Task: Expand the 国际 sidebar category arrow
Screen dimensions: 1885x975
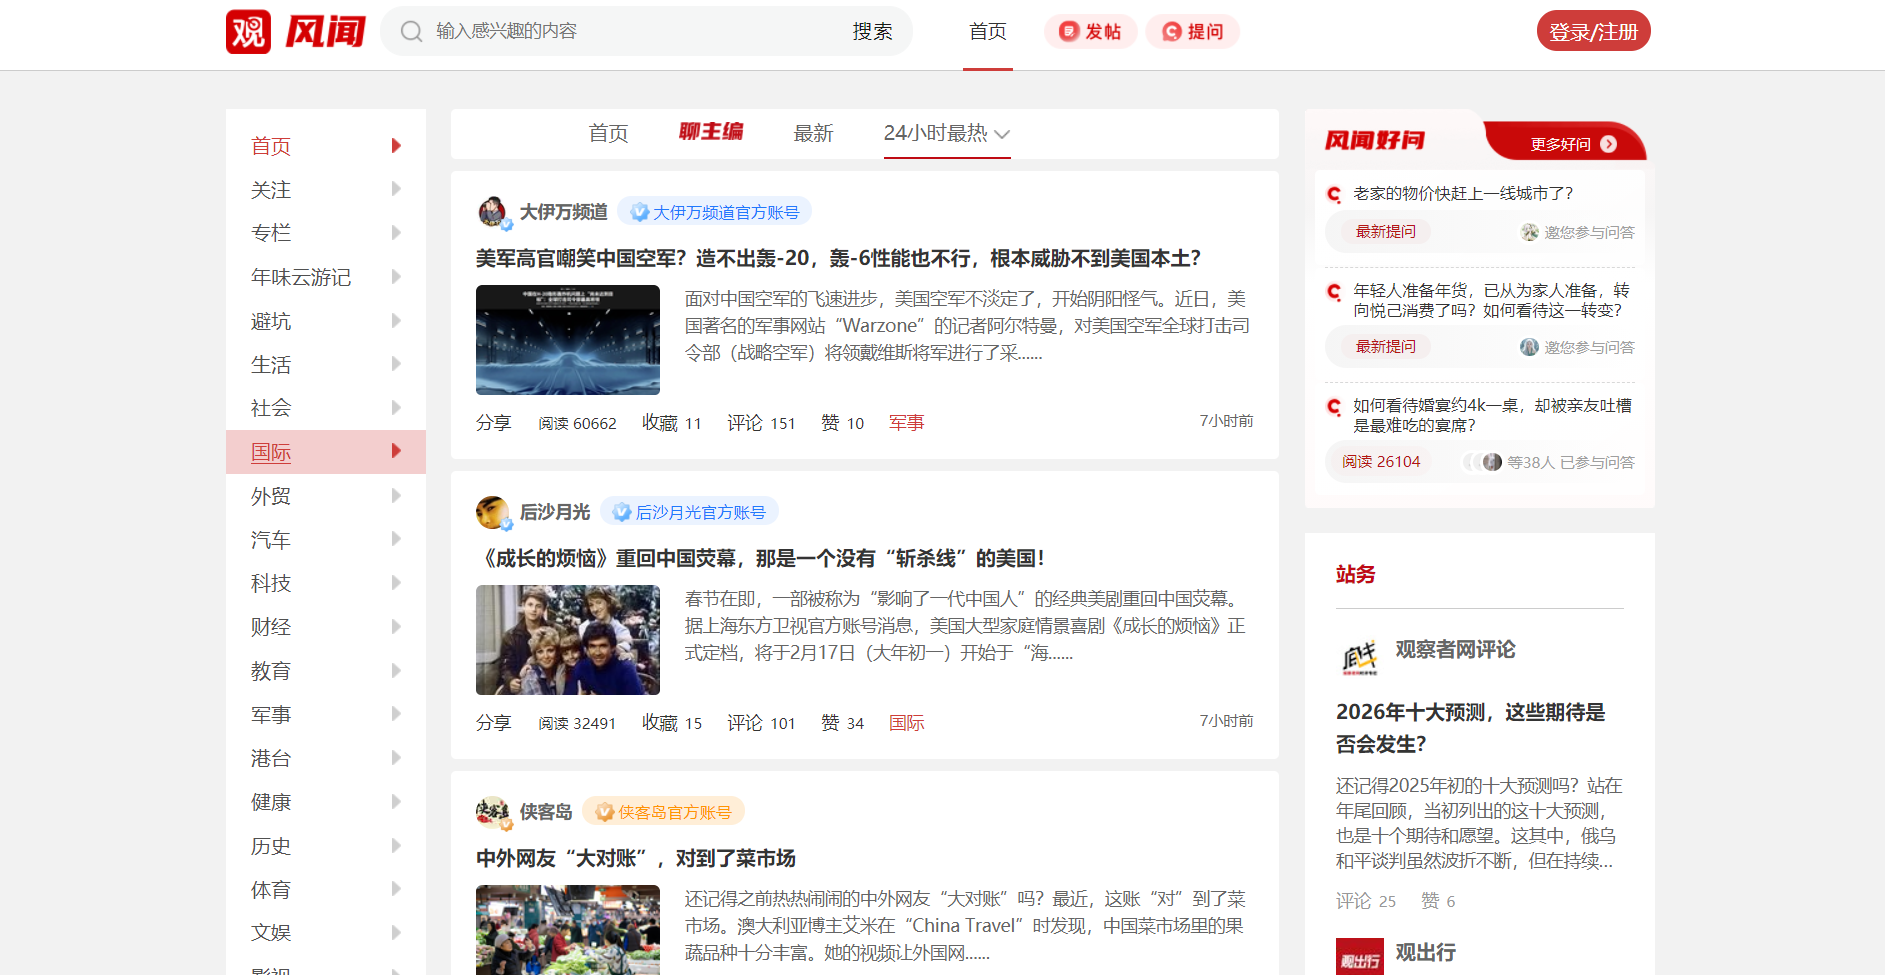Action: click(396, 451)
